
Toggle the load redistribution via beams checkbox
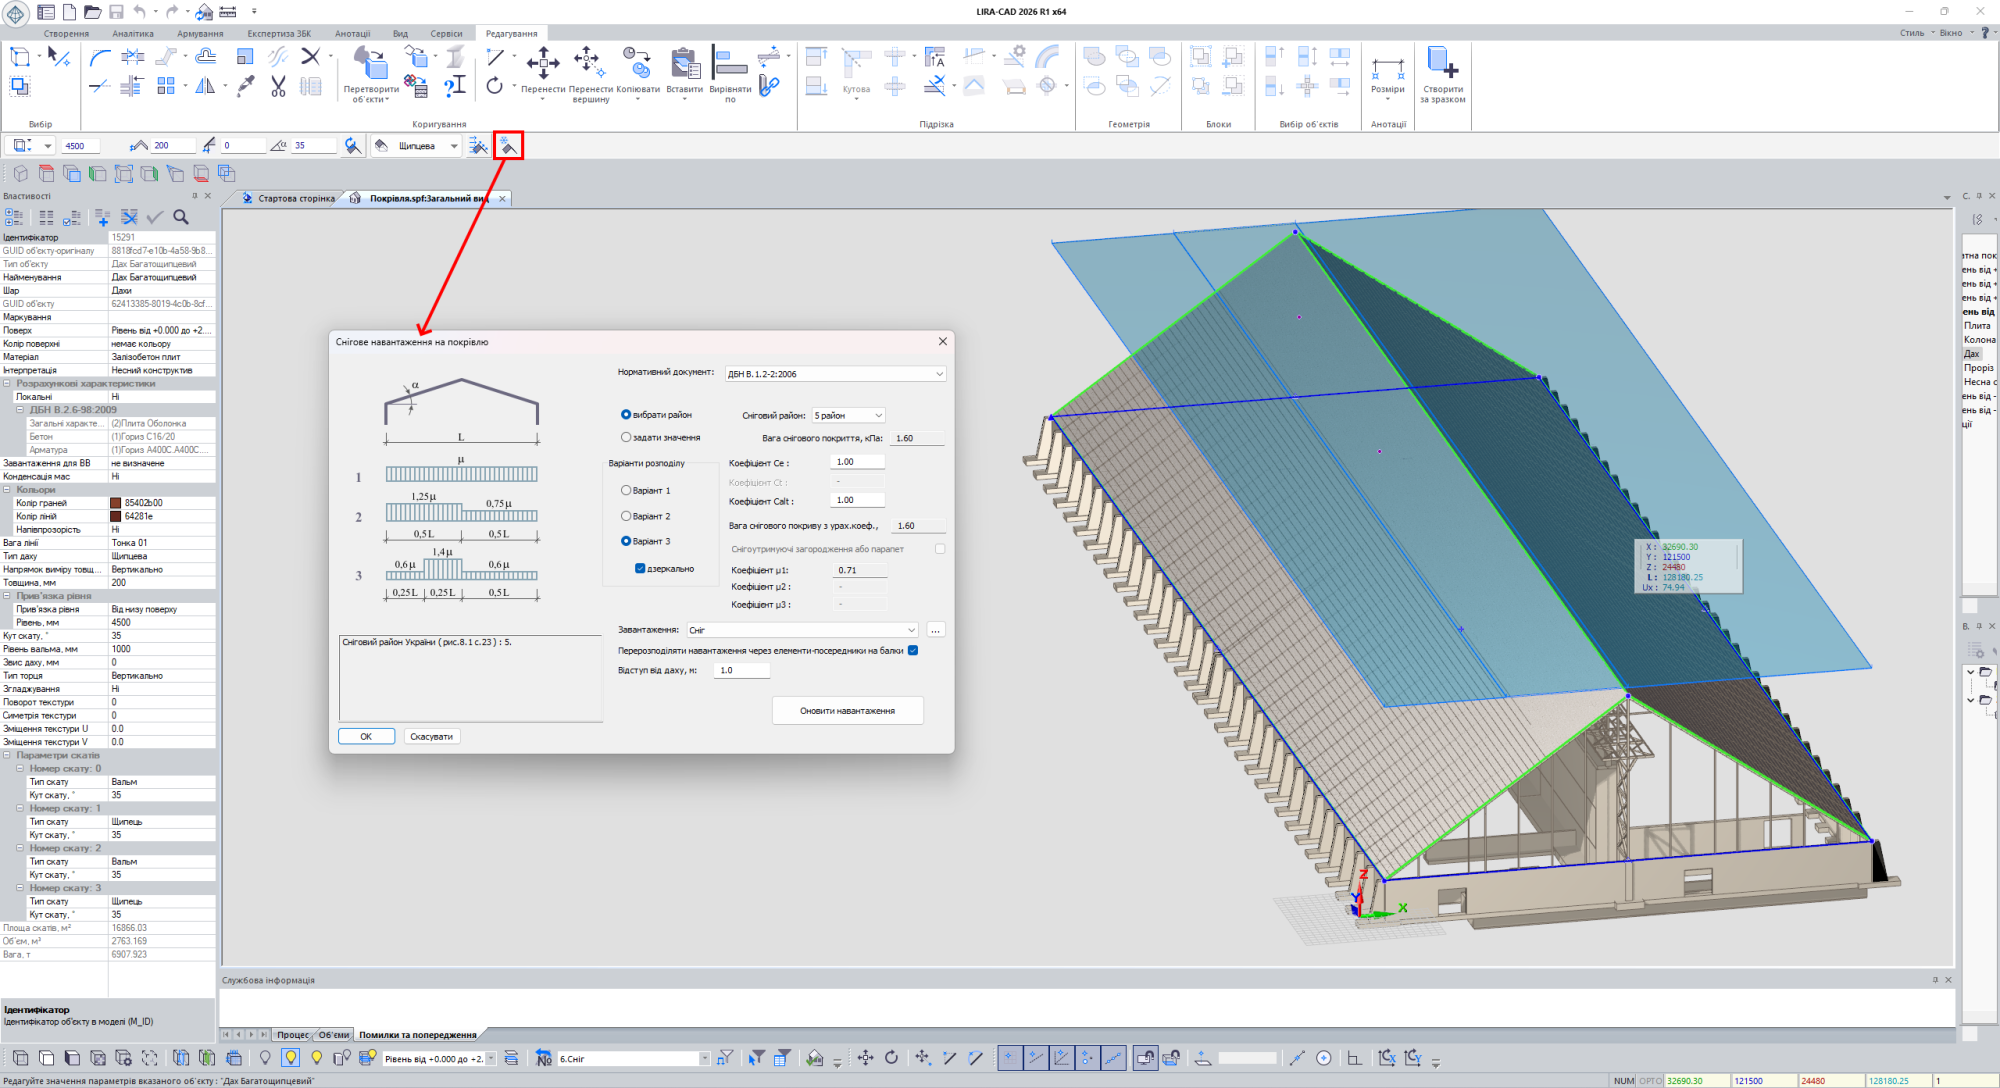[x=913, y=651]
